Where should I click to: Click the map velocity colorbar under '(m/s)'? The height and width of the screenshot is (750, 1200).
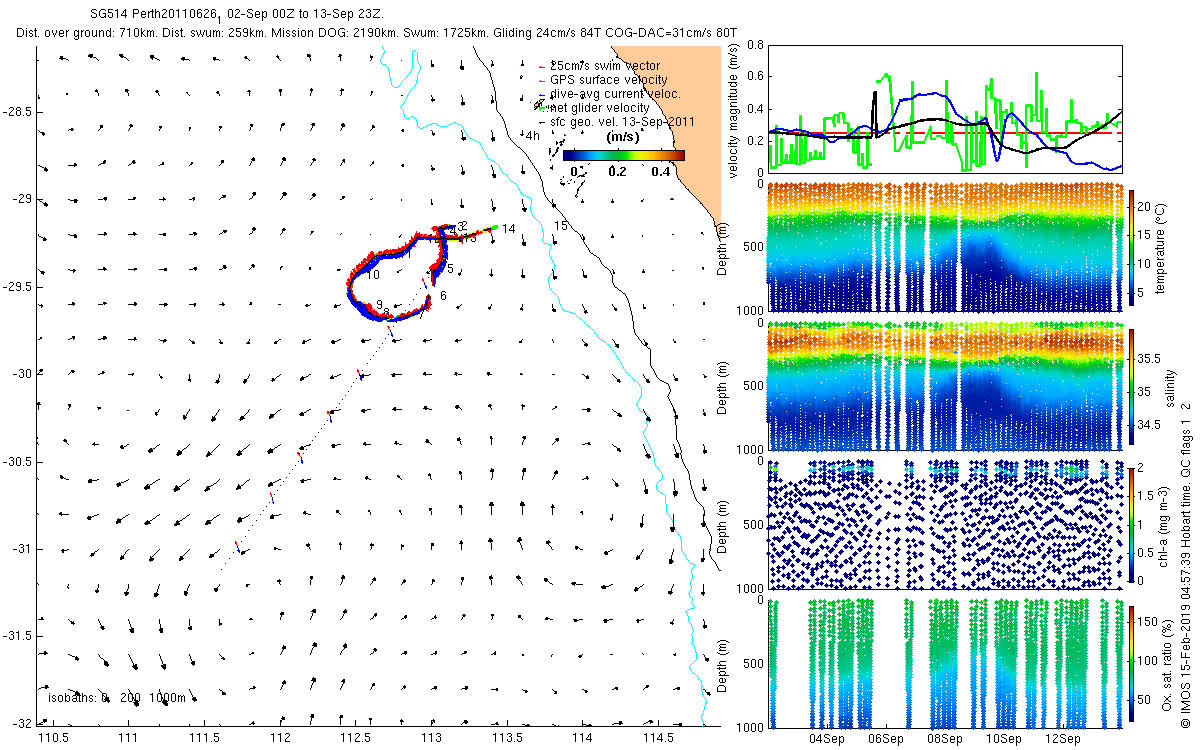[x=623, y=155]
